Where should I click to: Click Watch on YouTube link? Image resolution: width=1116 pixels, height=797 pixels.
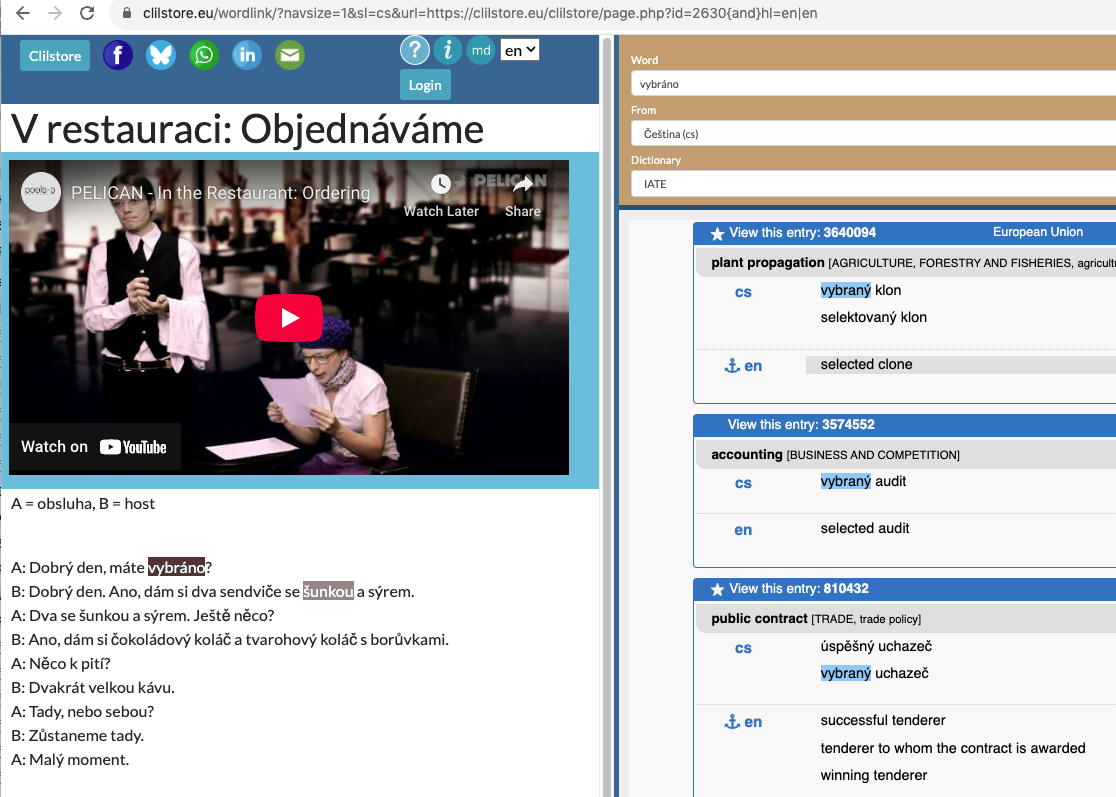pyautogui.click(x=95, y=447)
